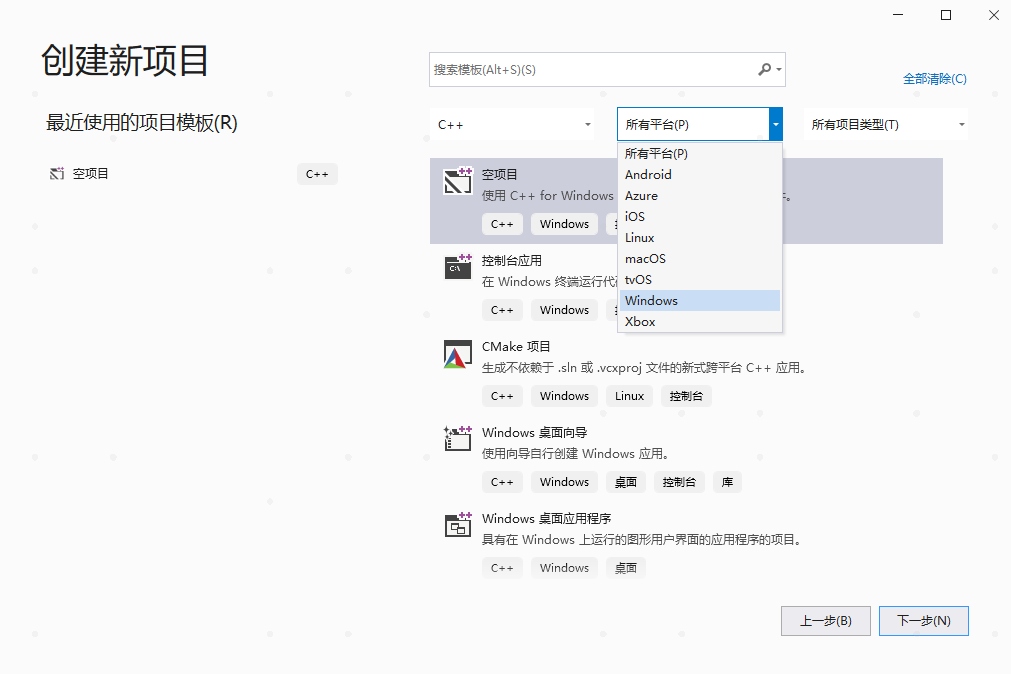Click the 控制台 tag under Windows 桌面向导
The width and height of the screenshot is (1011, 674).
coord(679,482)
